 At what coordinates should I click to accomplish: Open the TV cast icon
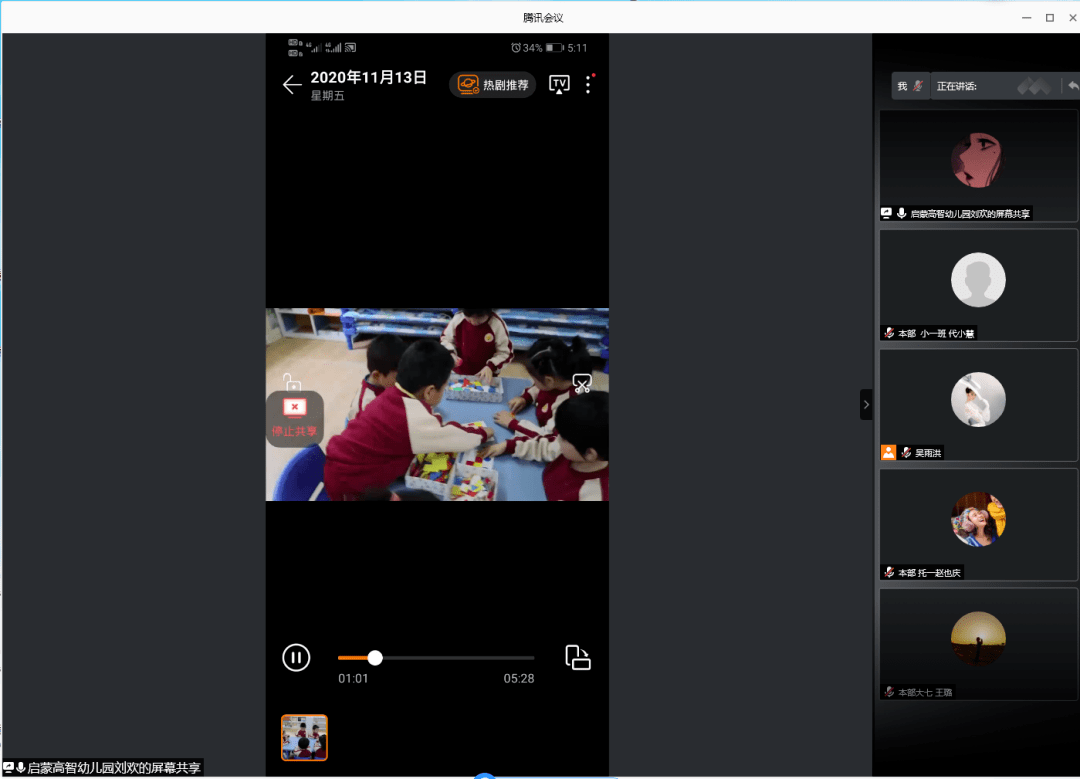(559, 85)
